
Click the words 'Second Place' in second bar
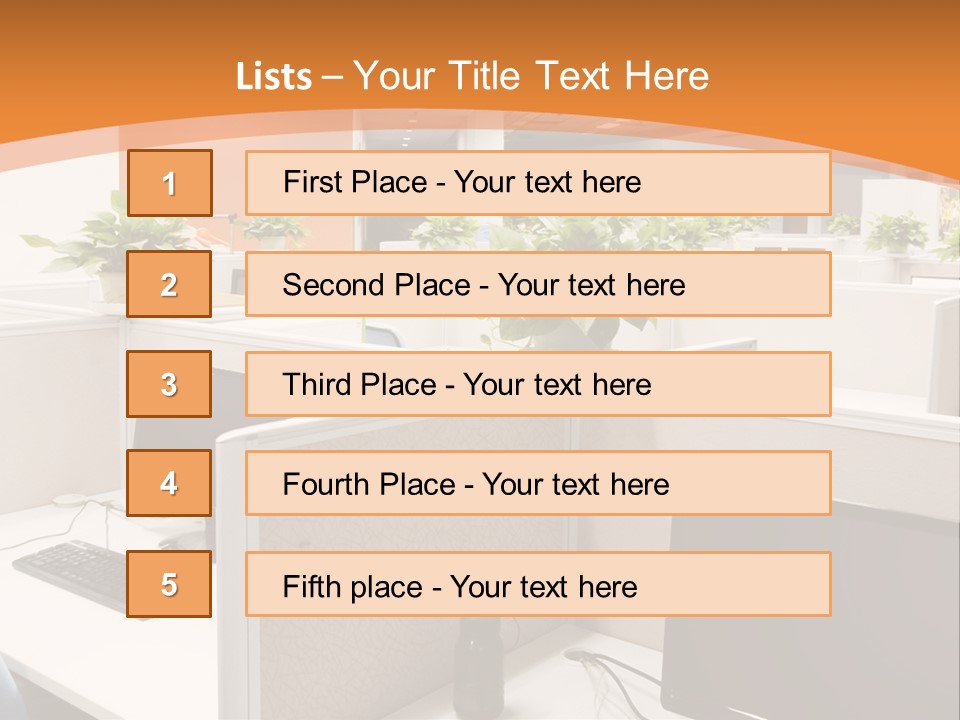coord(377,285)
